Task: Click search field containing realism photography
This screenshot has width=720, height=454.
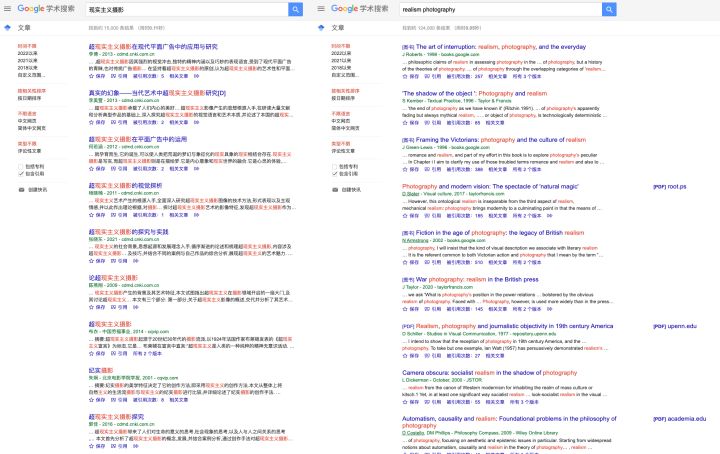Action: (x=500, y=9)
